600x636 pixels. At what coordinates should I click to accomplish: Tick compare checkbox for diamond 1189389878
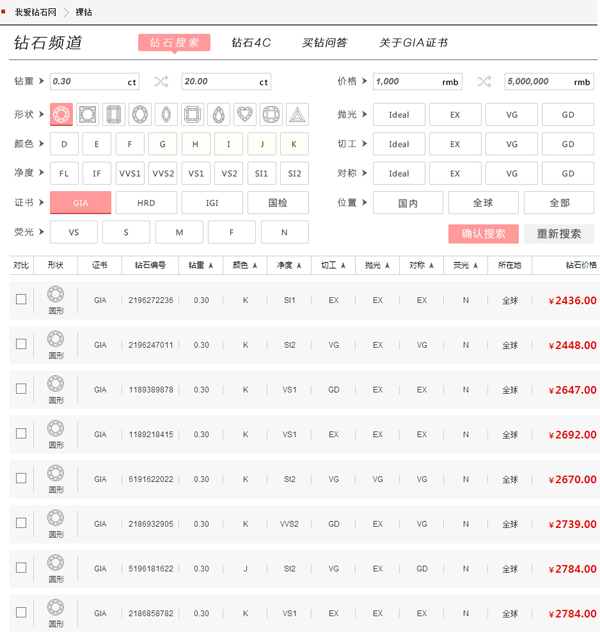(x=21, y=389)
